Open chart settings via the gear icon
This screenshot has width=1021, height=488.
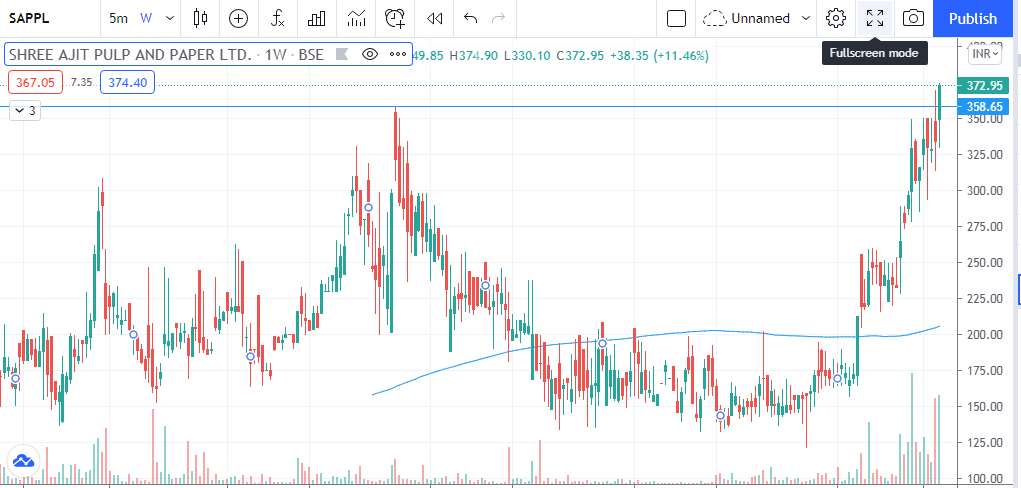tap(835, 18)
